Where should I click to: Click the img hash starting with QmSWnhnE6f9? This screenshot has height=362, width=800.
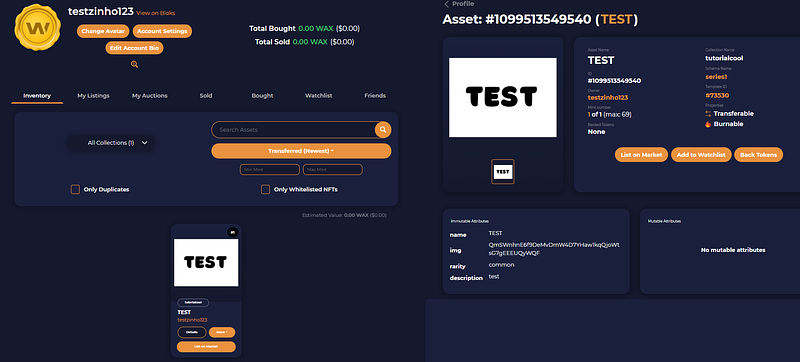554,249
